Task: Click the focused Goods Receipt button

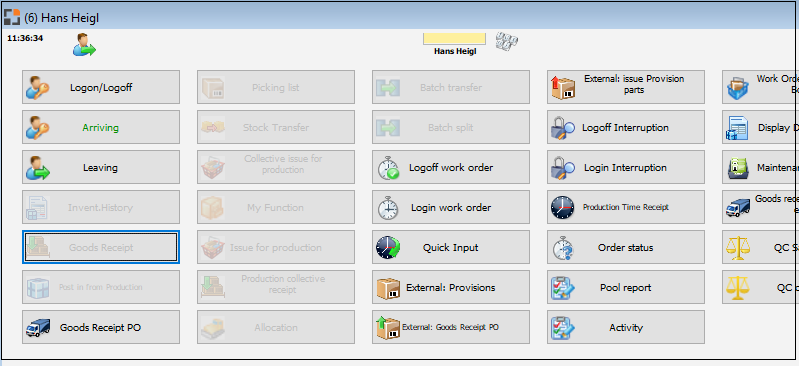Action: tap(101, 247)
